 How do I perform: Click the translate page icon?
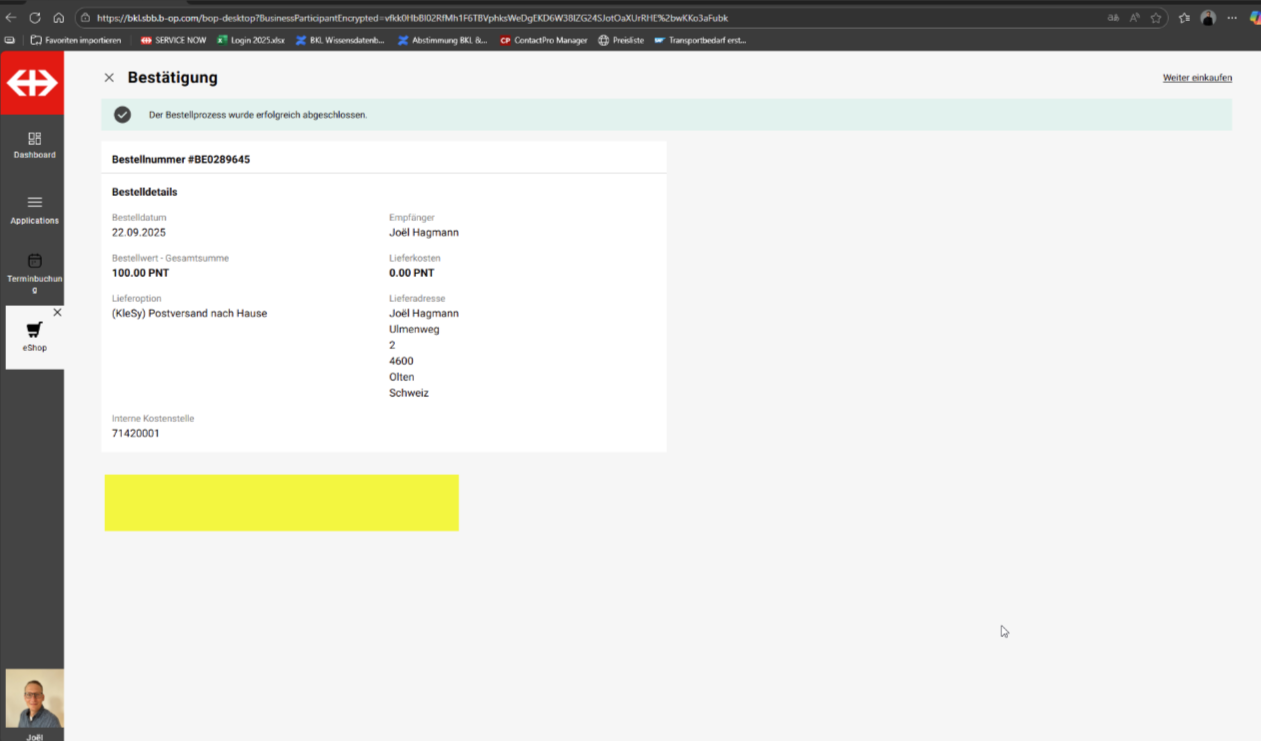[x=1113, y=18]
